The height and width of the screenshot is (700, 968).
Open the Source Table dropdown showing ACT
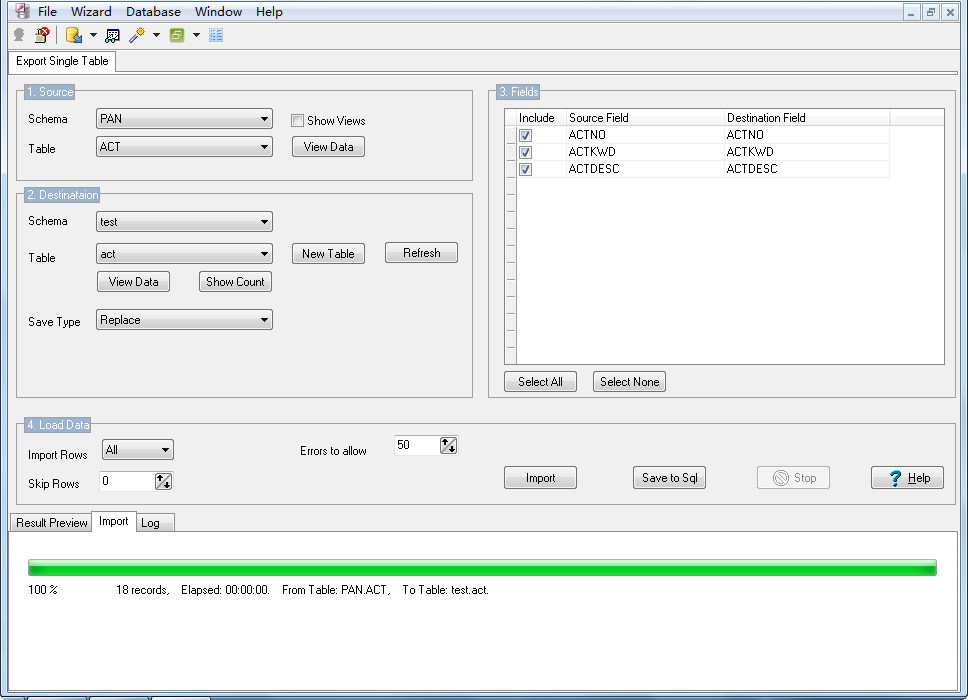pyautogui.click(x=184, y=147)
